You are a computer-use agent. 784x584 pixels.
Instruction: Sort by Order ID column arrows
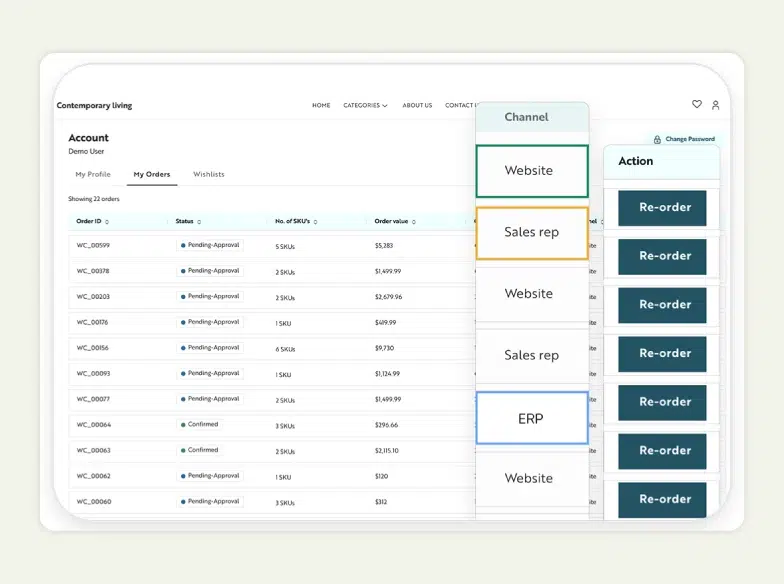107,222
